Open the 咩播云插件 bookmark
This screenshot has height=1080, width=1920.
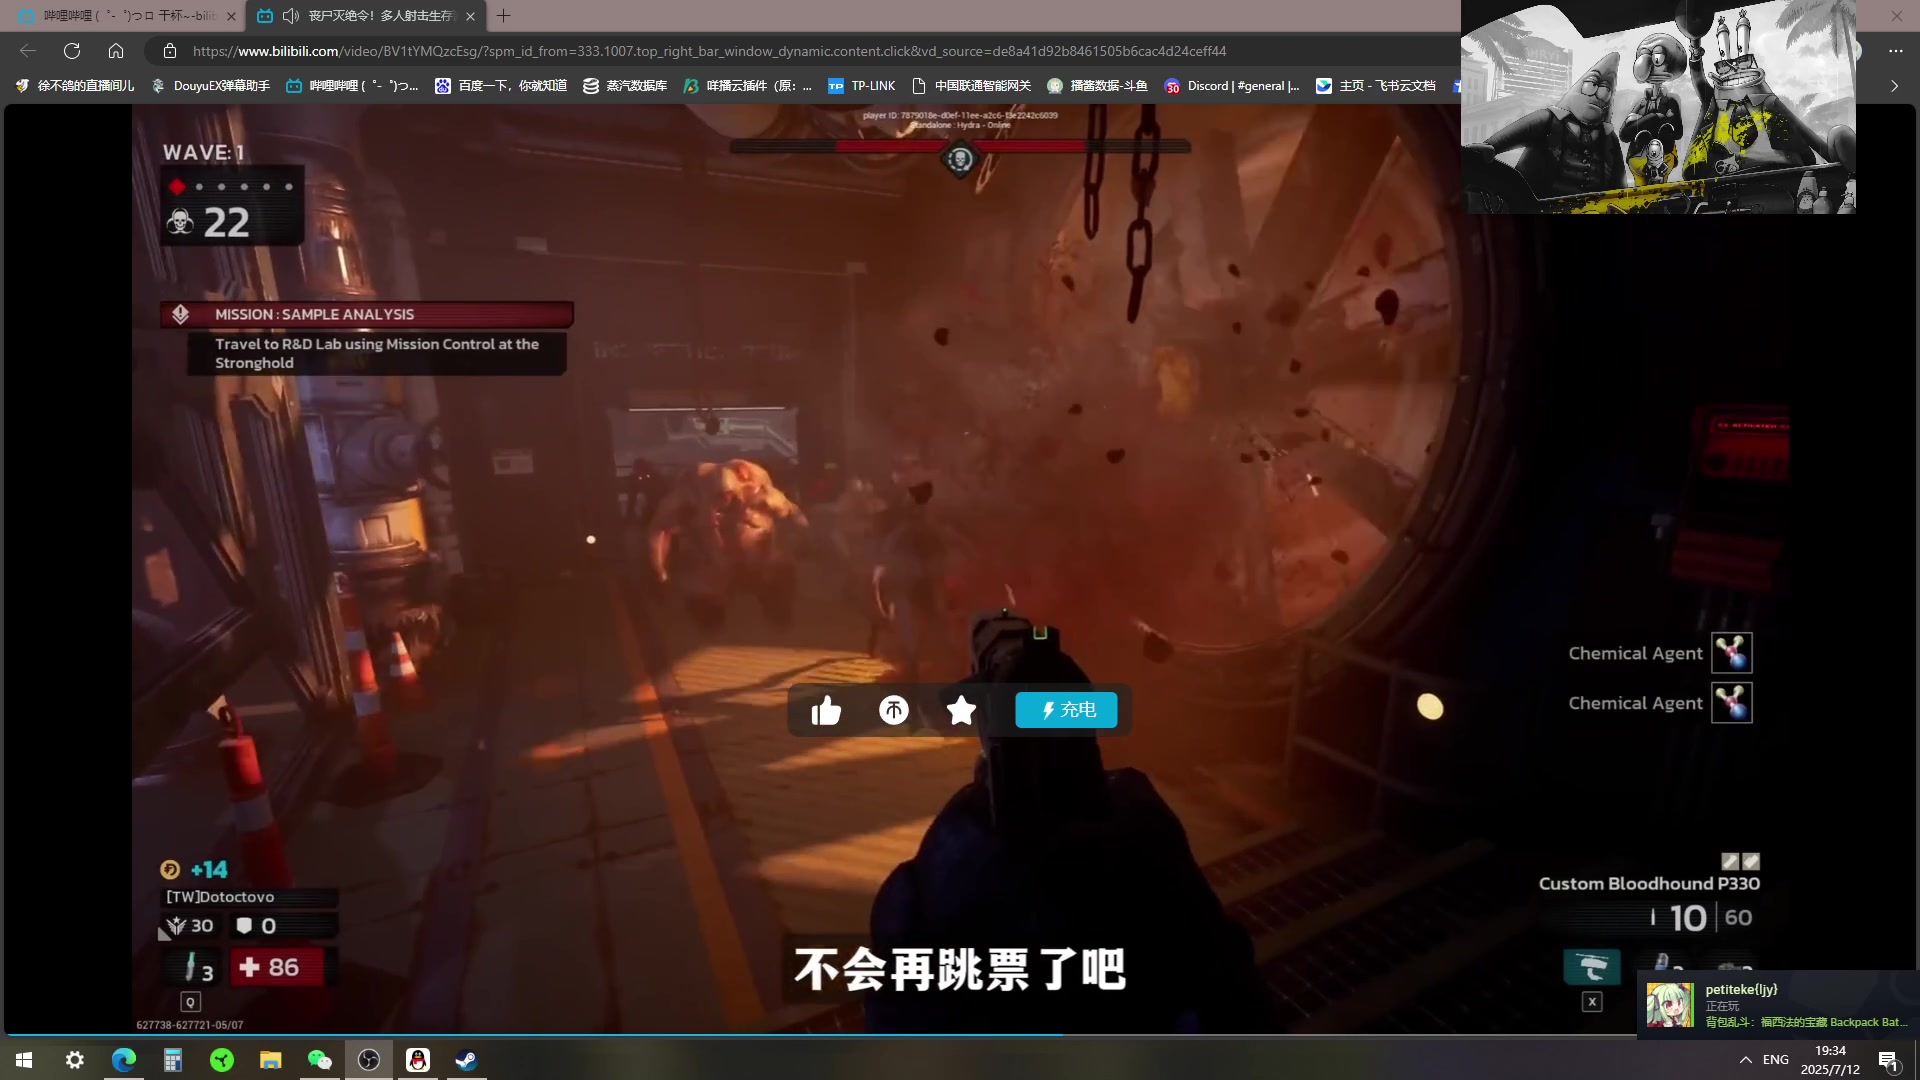pos(748,86)
